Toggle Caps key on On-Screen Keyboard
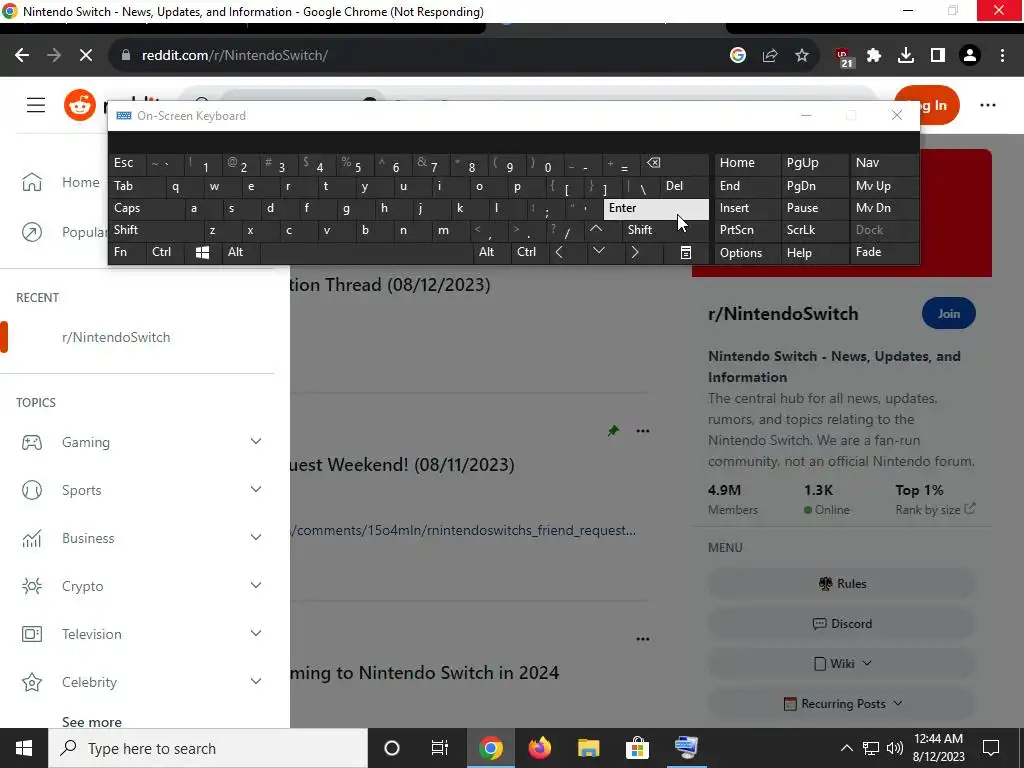This screenshot has width=1024, height=768. tap(146, 208)
